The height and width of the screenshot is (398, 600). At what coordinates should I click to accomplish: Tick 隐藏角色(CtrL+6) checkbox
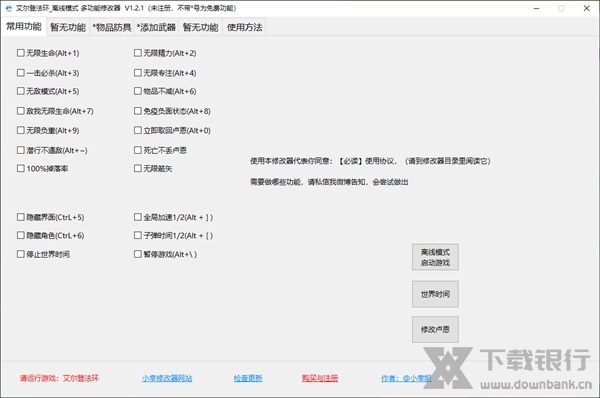point(51,235)
